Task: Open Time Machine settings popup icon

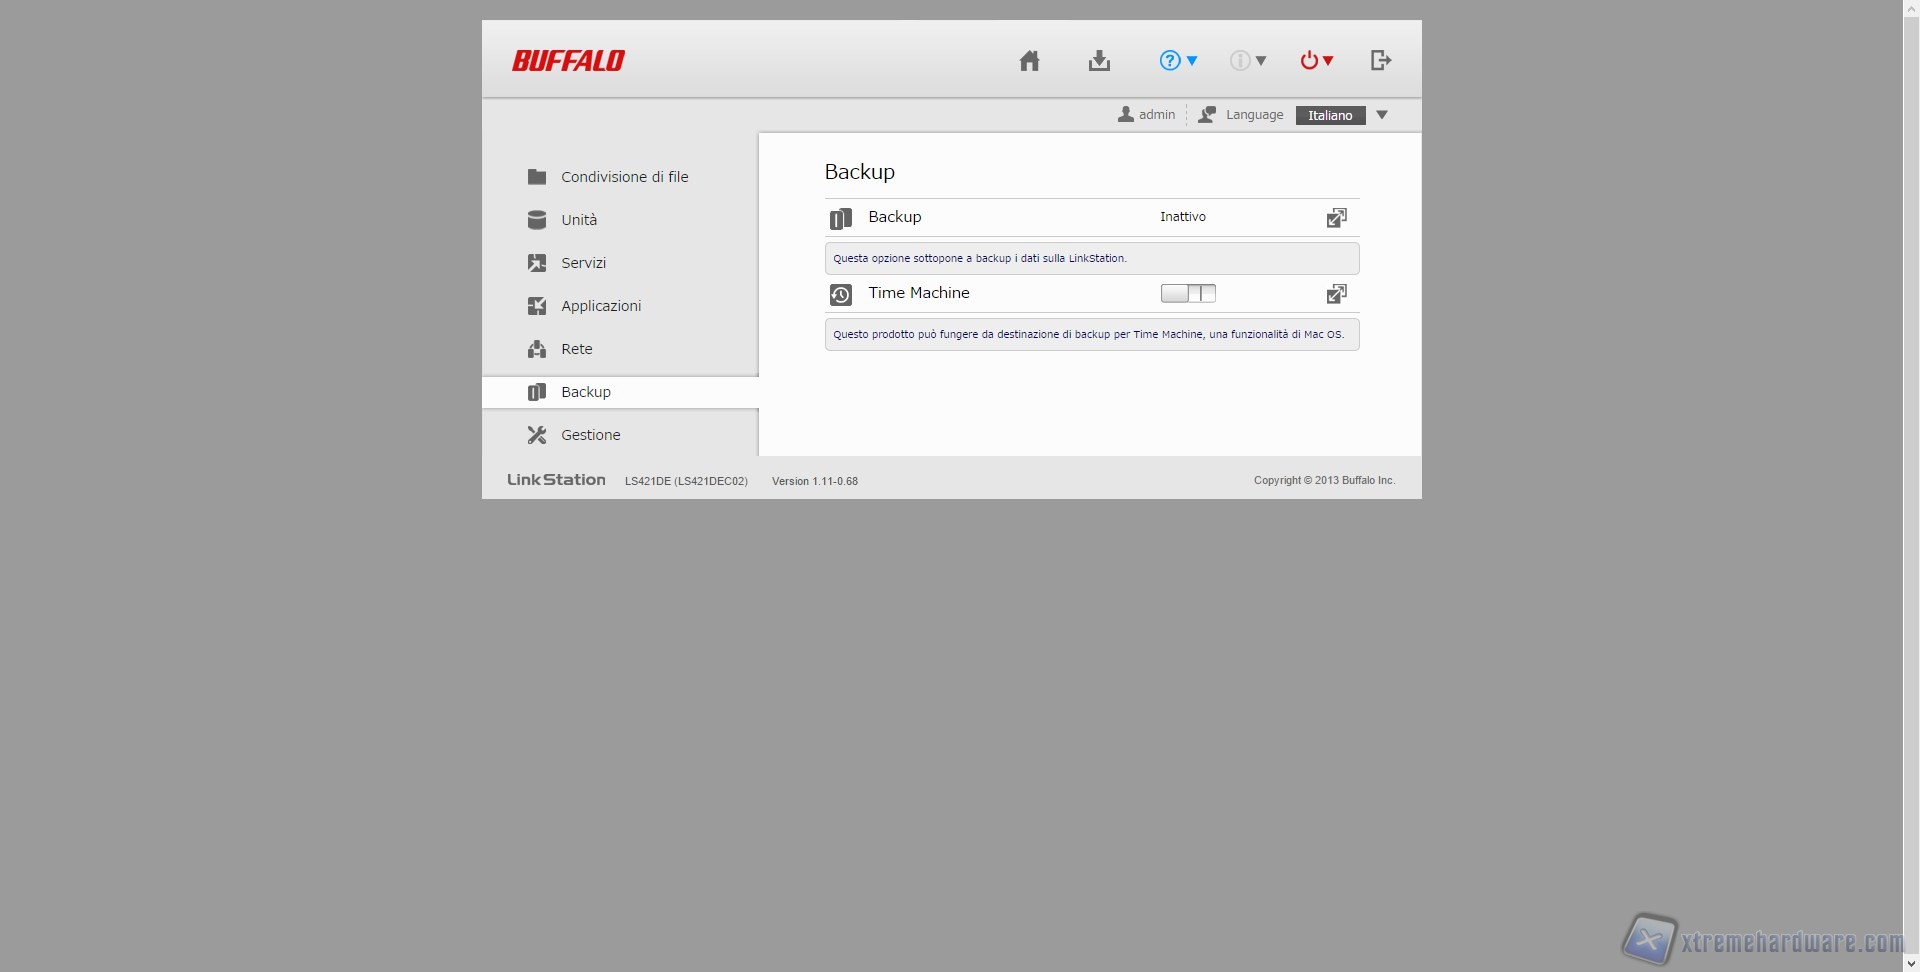Action: click(1336, 294)
